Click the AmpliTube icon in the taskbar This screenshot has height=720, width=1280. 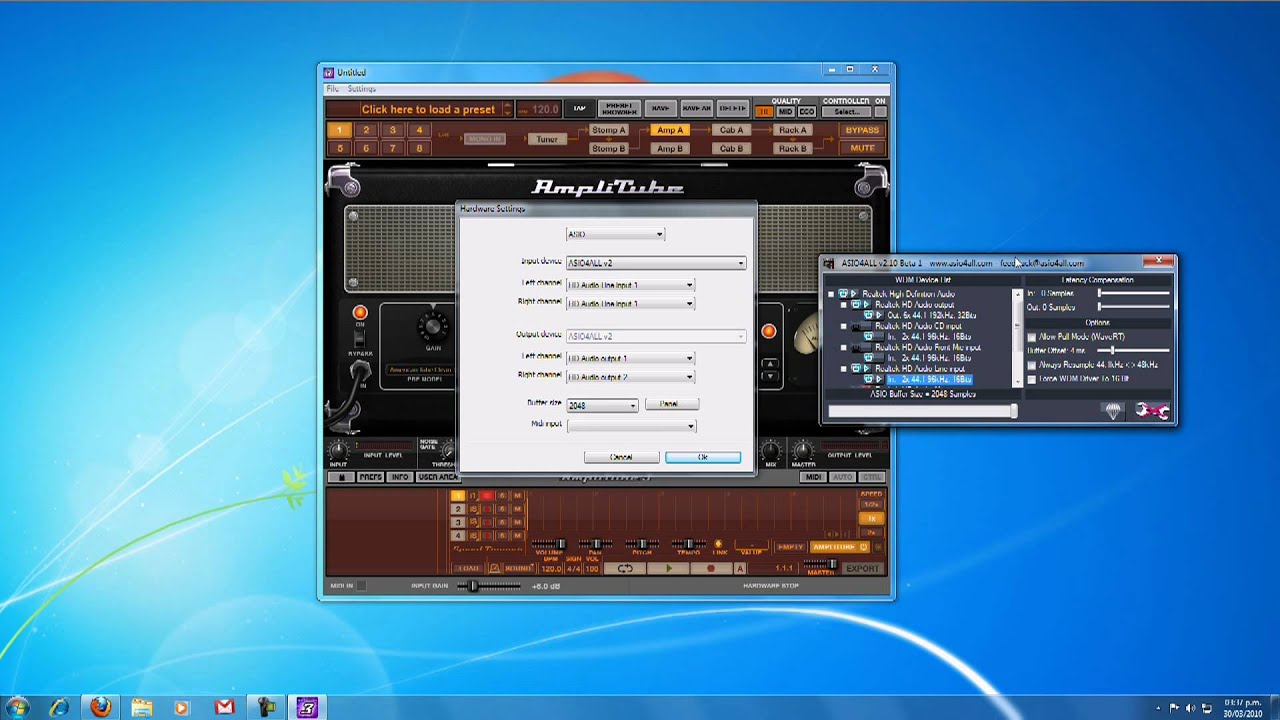(x=307, y=707)
